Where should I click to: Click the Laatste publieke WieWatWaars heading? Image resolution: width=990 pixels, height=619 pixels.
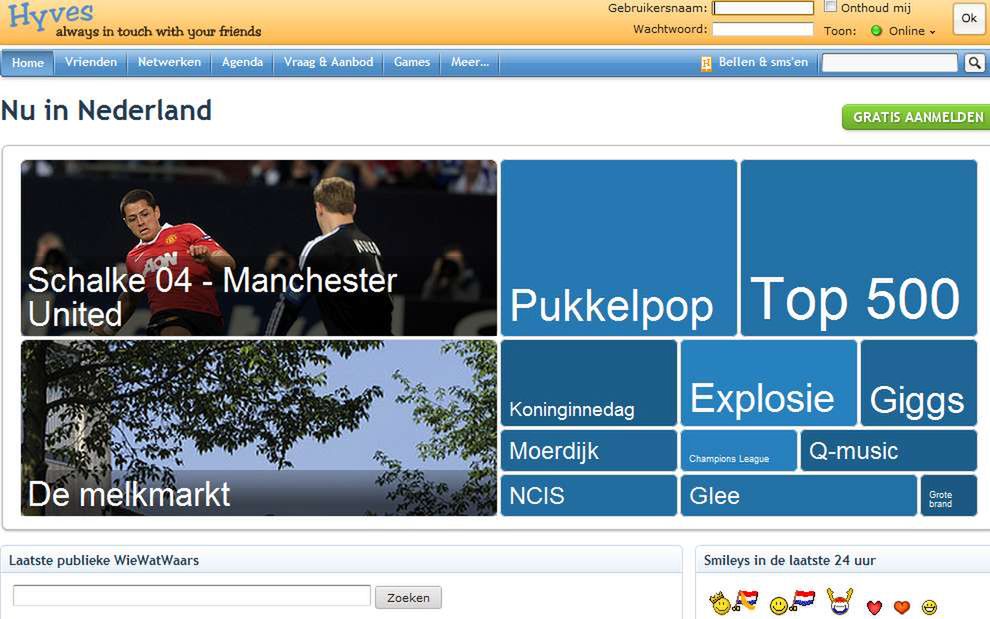tap(104, 560)
